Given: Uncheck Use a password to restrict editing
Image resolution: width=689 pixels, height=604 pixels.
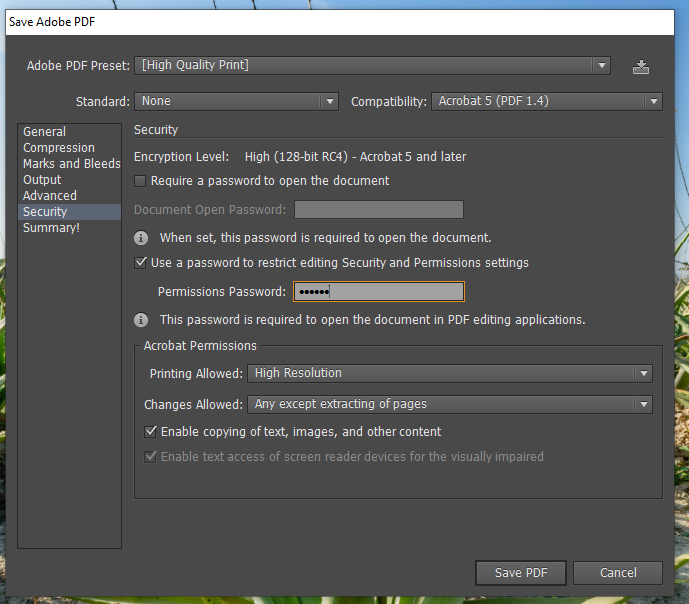Looking at the screenshot, I should pos(140,263).
